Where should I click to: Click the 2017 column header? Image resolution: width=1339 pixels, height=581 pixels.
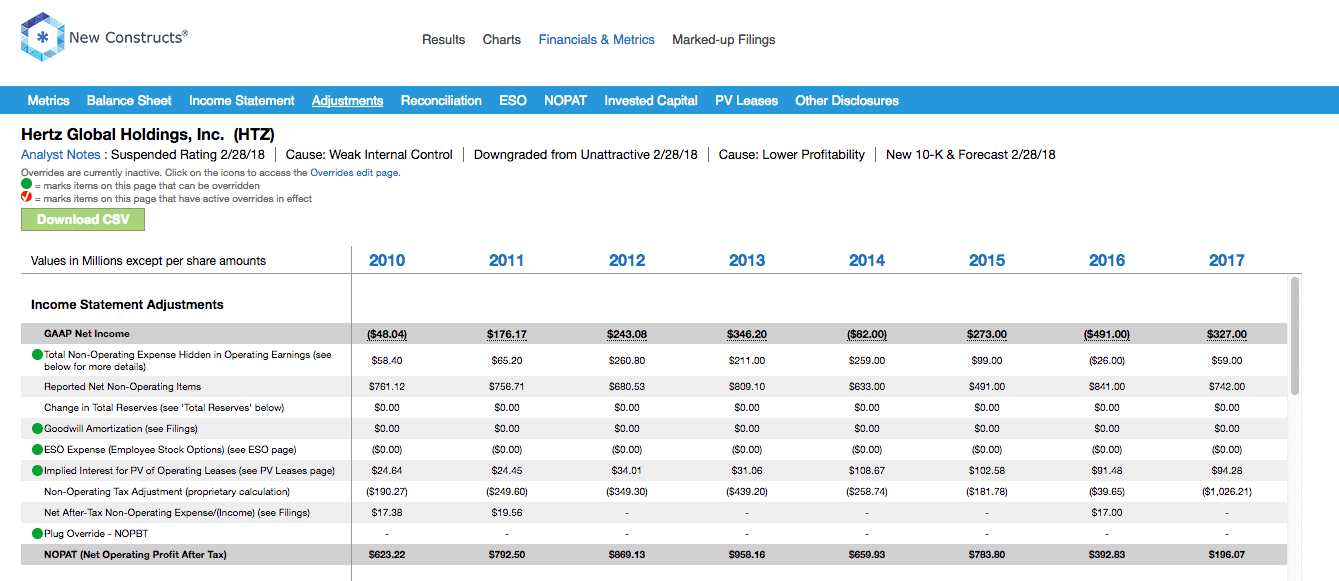(x=1227, y=260)
